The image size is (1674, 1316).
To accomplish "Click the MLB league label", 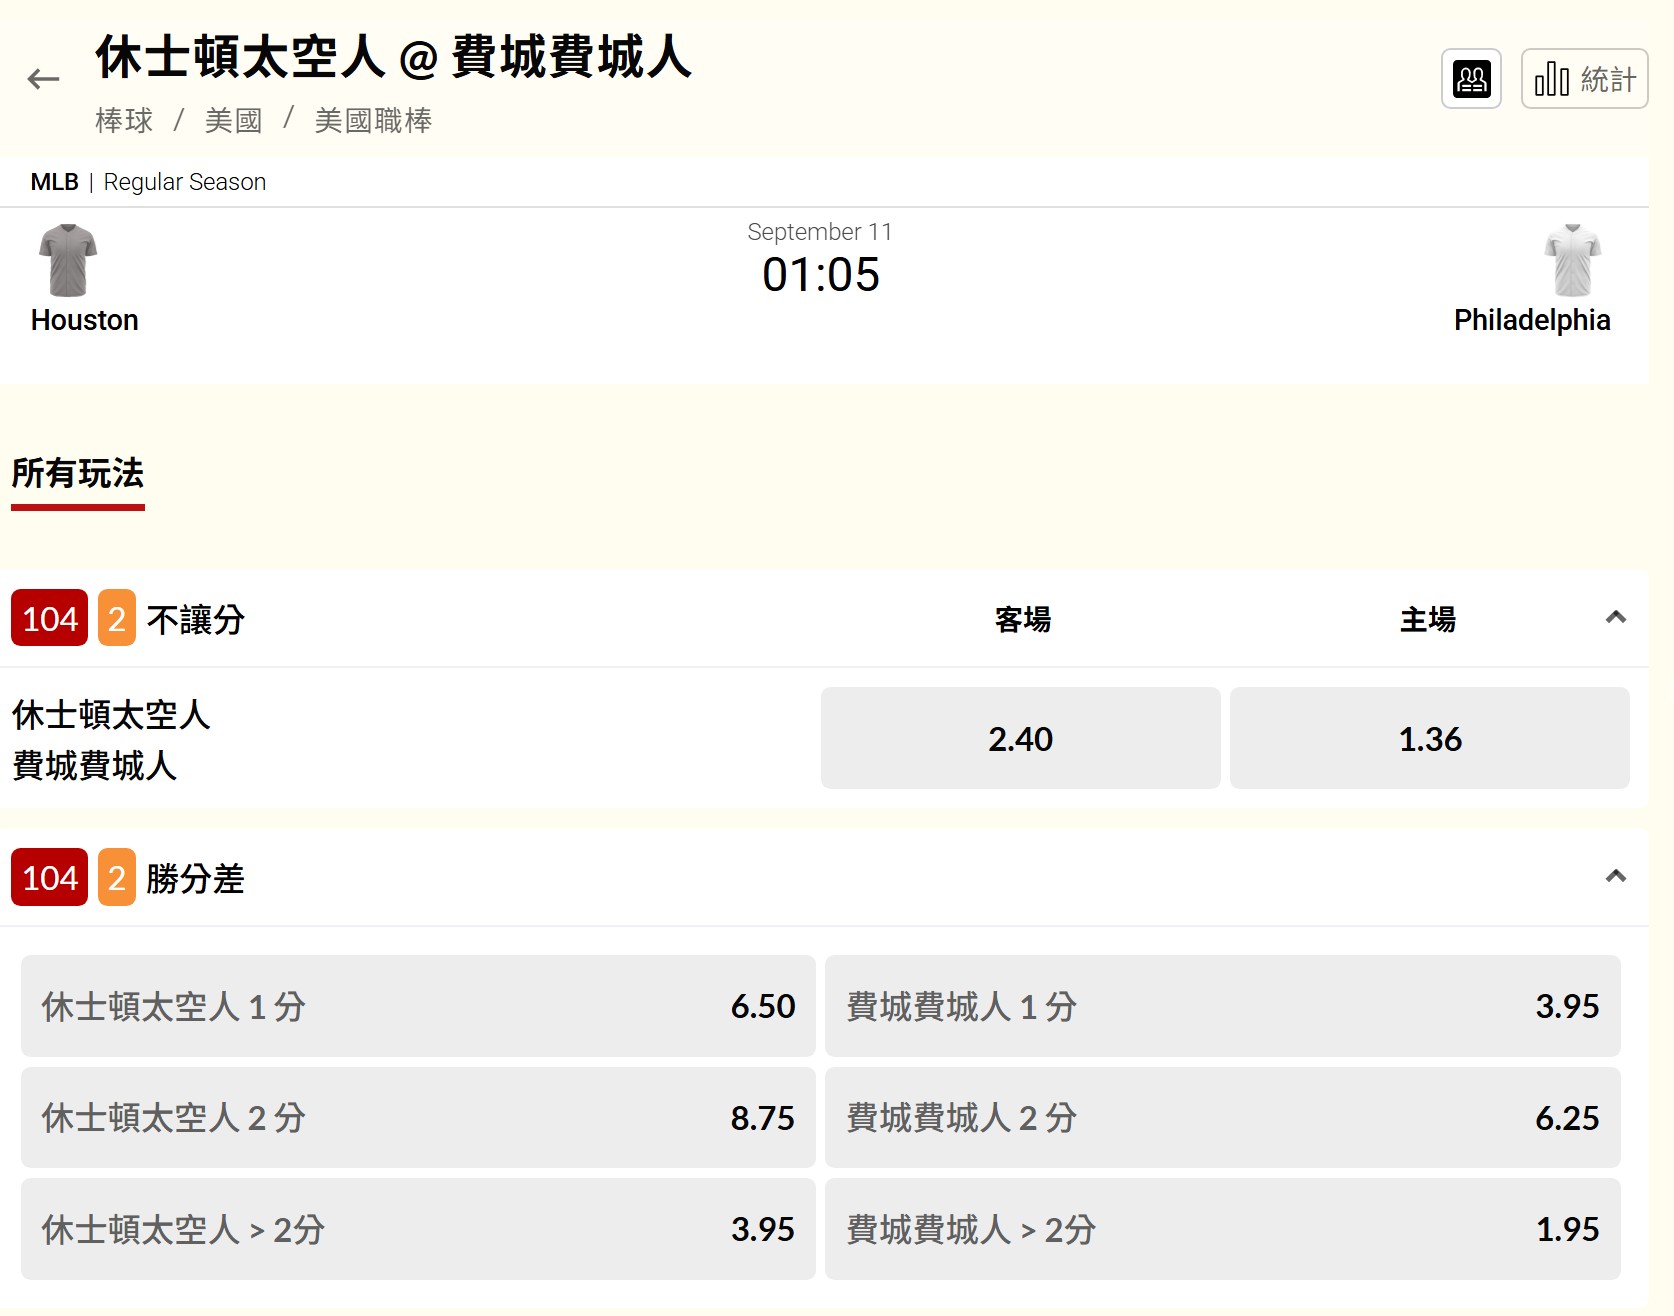I will click(55, 182).
